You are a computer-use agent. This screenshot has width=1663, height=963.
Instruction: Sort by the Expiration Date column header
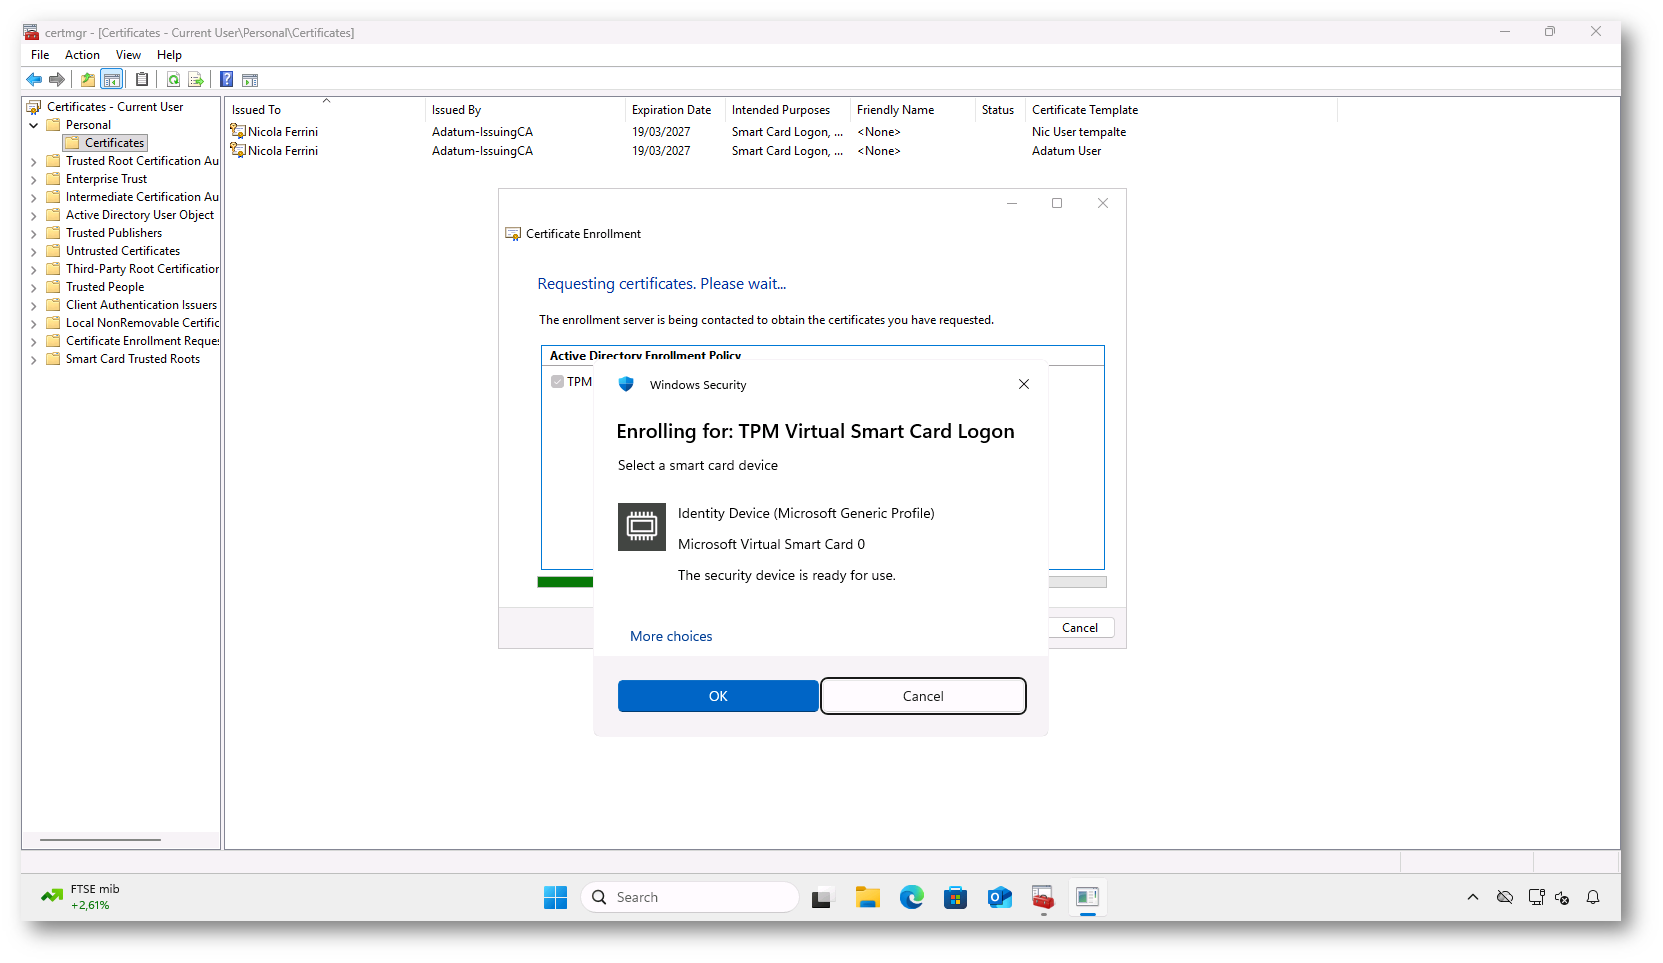[x=671, y=110]
